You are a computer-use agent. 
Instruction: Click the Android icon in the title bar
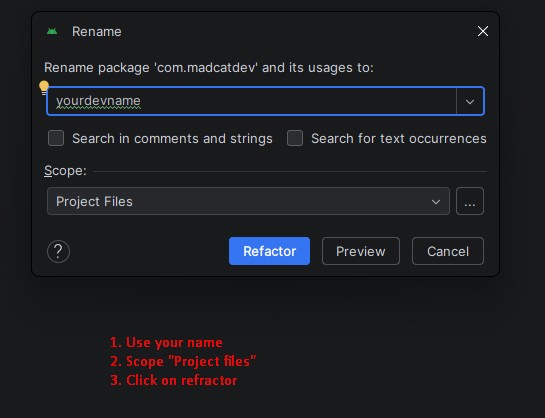click(52, 32)
